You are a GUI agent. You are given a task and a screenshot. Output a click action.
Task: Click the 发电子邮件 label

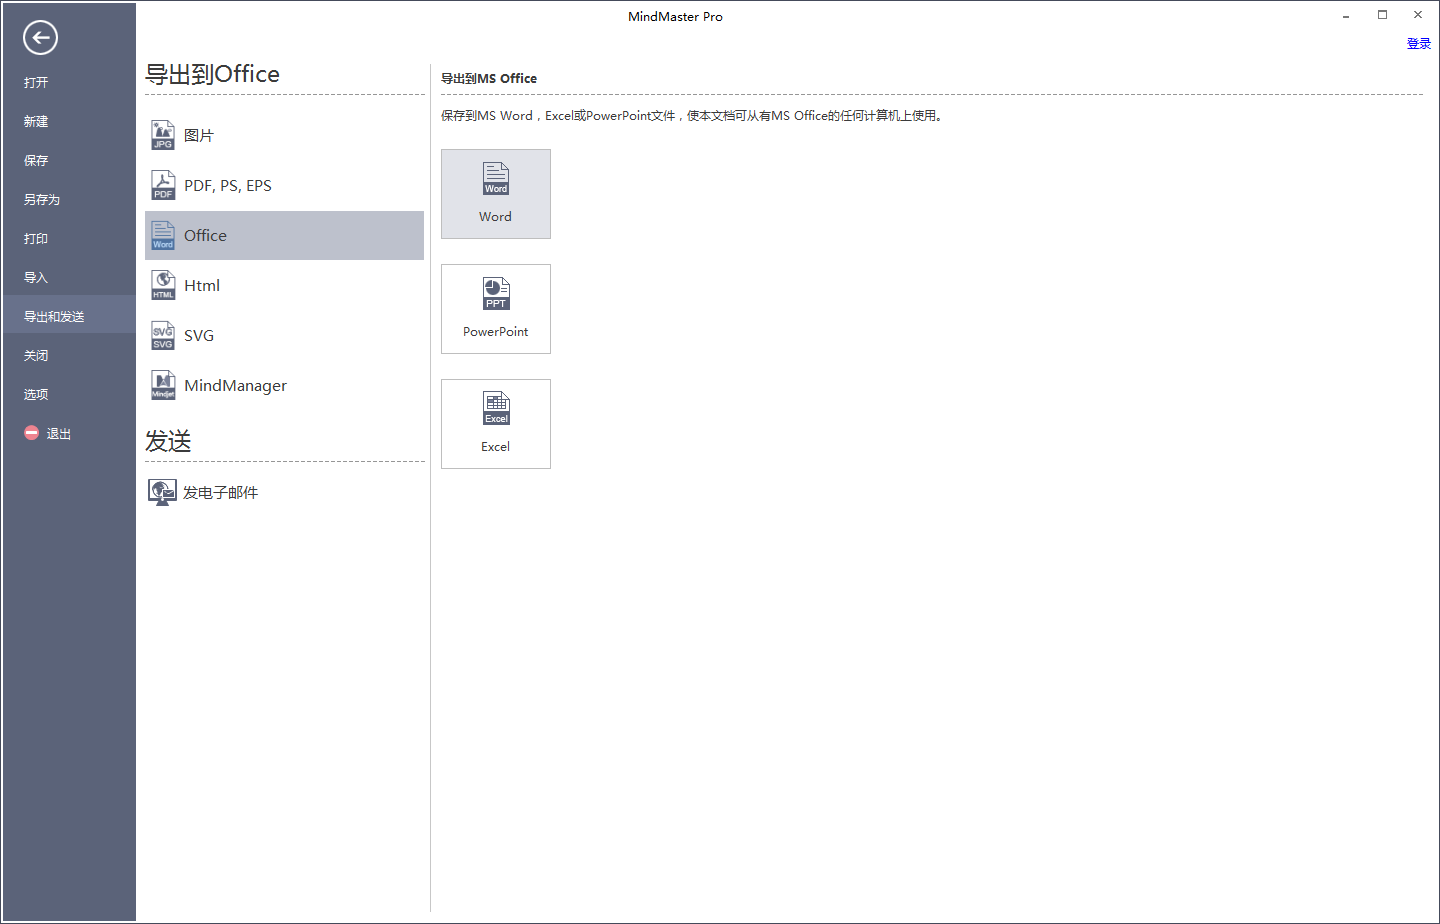click(220, 493)
